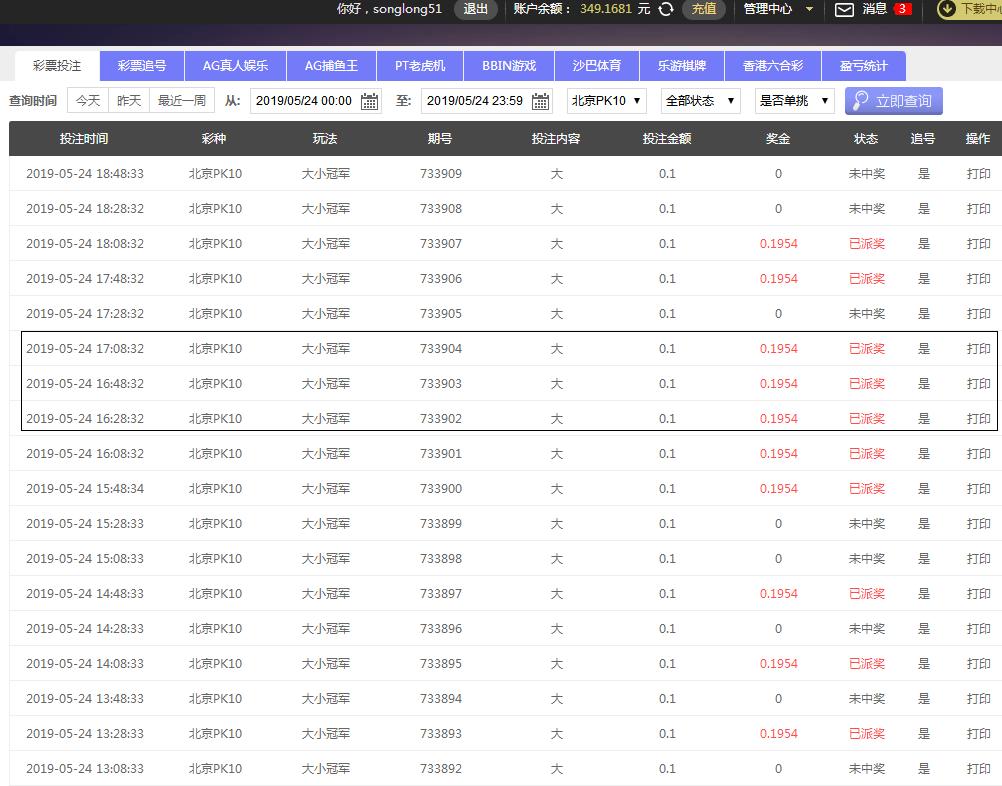Click 打印 for period 733904

(x=978, y=349)
